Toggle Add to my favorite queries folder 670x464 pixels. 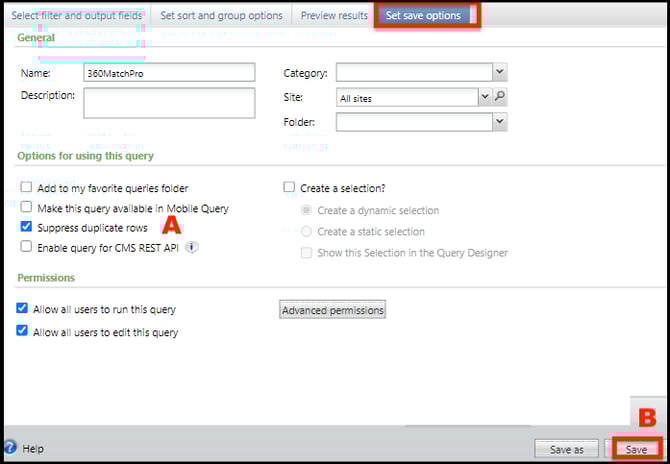coord(26,188)
